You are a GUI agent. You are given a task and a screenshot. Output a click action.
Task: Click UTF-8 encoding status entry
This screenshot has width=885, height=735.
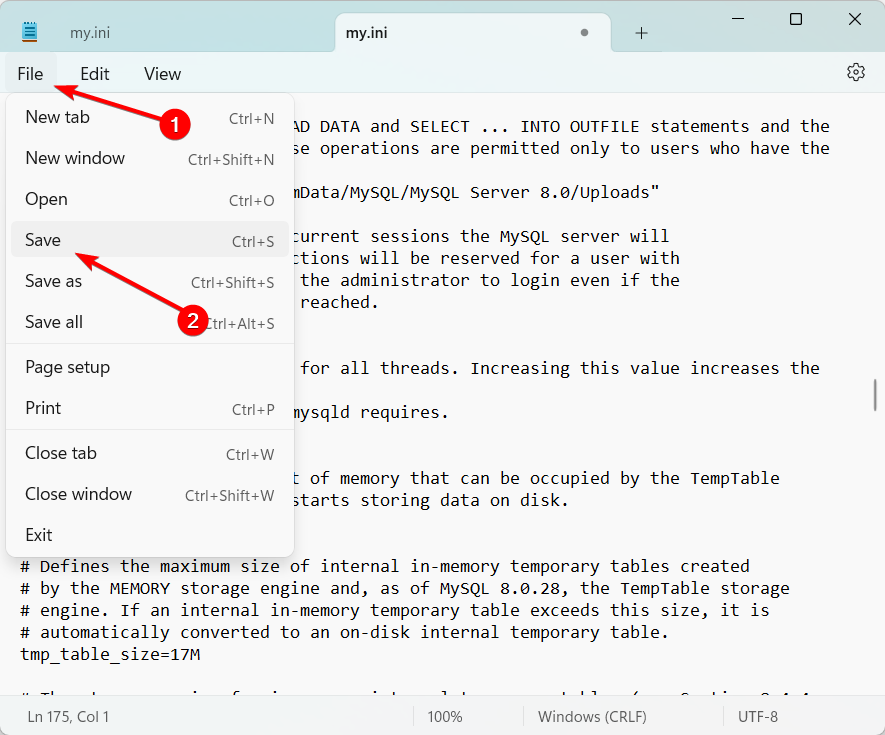coord(758,717)
